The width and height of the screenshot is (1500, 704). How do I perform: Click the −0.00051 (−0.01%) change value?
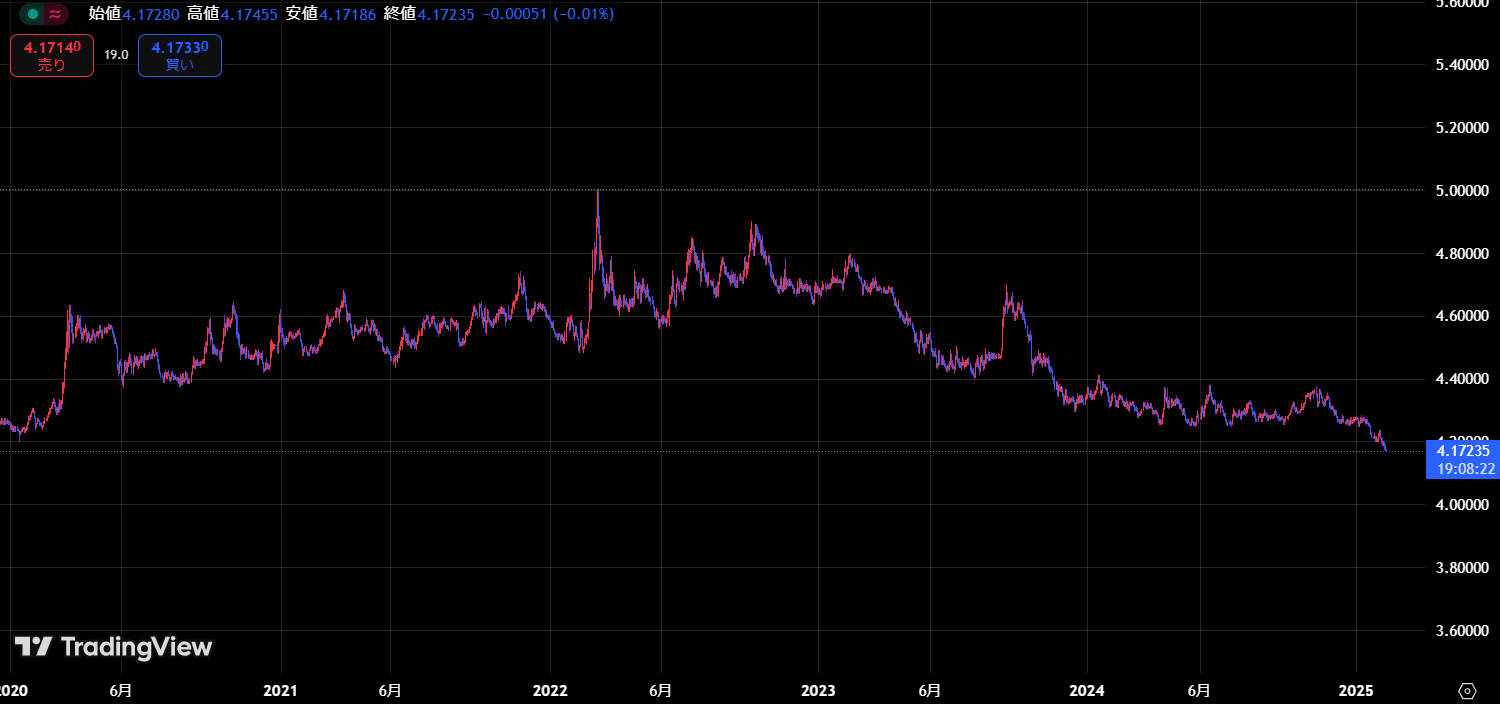pos(548,14)
